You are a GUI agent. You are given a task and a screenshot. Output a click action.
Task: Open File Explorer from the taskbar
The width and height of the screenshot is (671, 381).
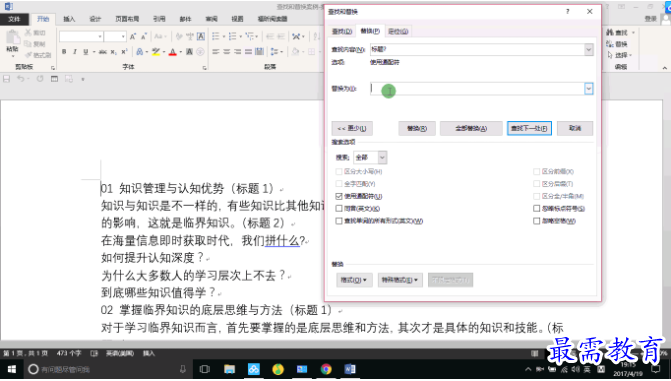229,369
